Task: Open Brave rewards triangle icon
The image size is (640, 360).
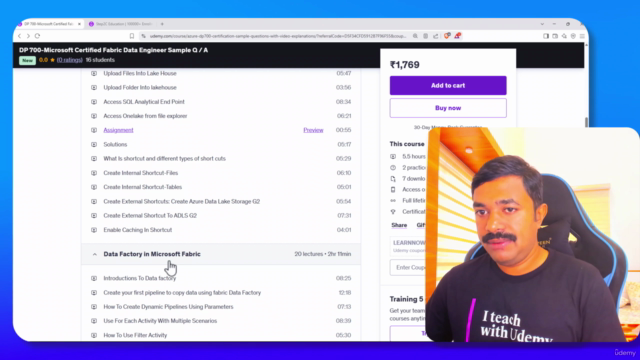Action: coord(458,36)
